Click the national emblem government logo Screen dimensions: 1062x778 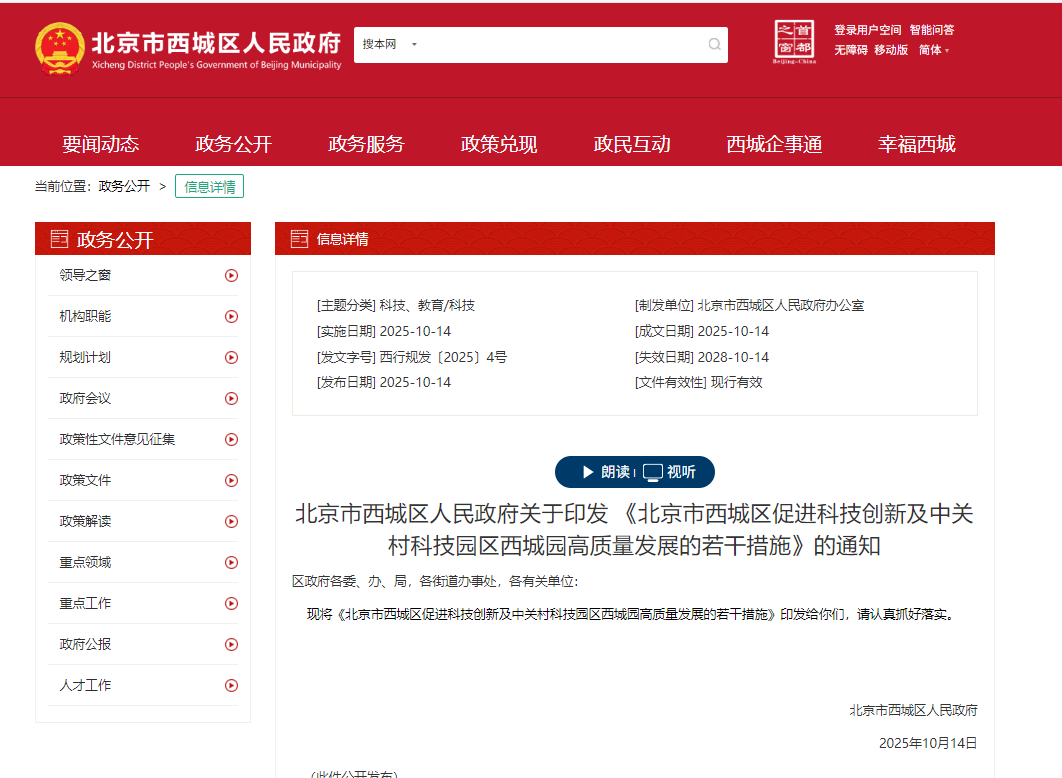tap(58, 43)
